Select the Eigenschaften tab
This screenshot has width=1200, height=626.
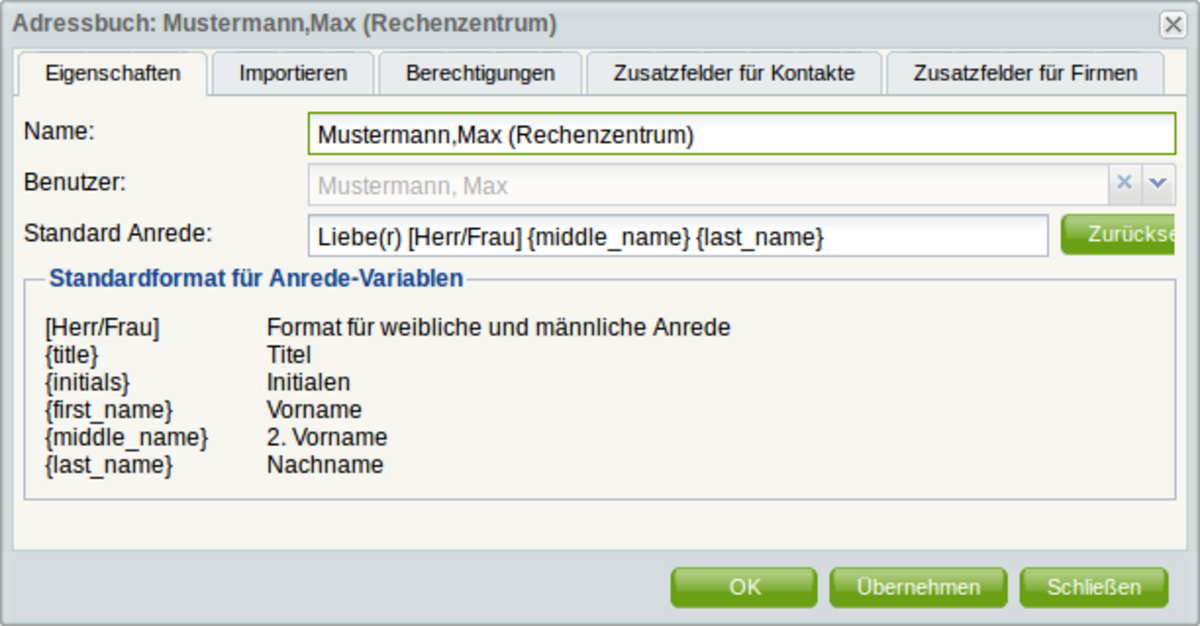pos(113,73)
